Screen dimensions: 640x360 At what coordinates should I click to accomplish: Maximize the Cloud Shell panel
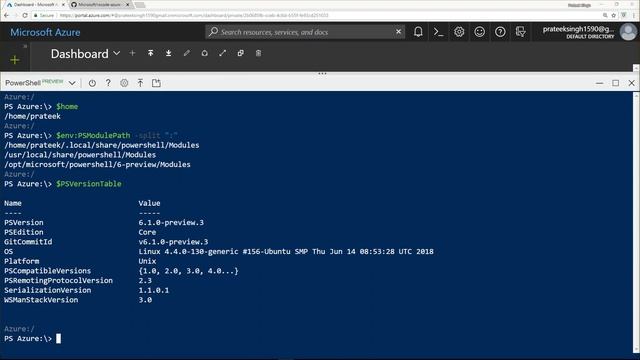[616, 83]
